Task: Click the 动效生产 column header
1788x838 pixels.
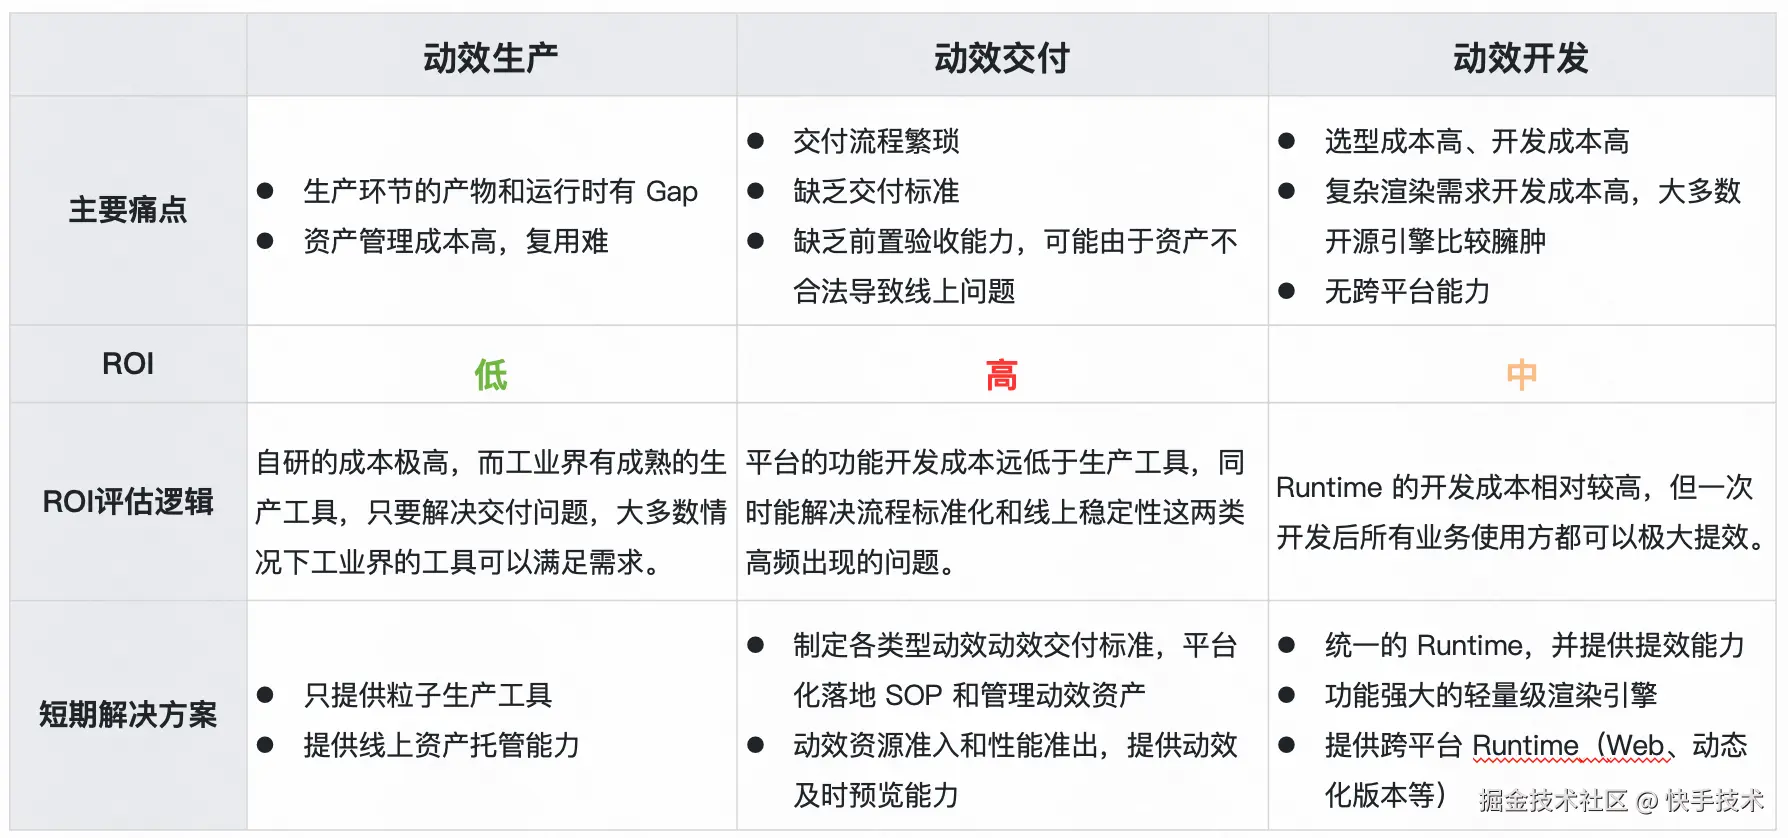Action: tap(490, 58)
